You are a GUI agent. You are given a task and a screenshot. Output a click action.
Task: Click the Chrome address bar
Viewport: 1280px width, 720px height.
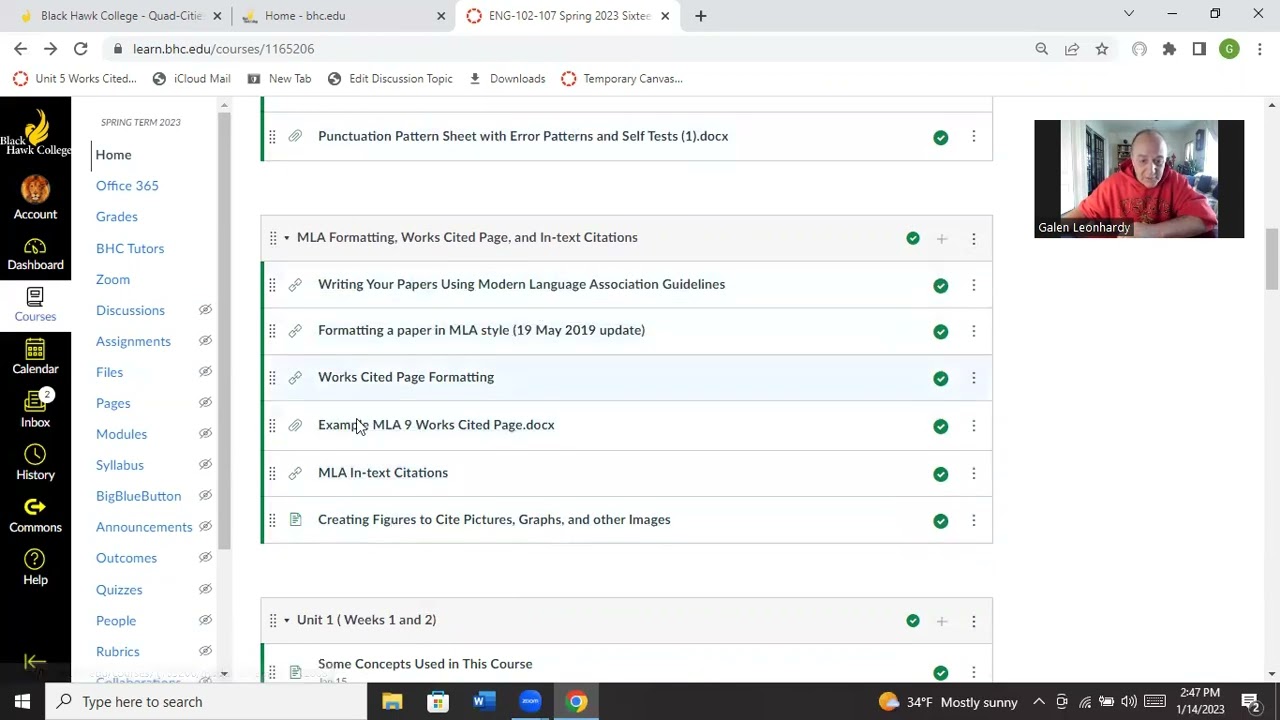[570, 48]
